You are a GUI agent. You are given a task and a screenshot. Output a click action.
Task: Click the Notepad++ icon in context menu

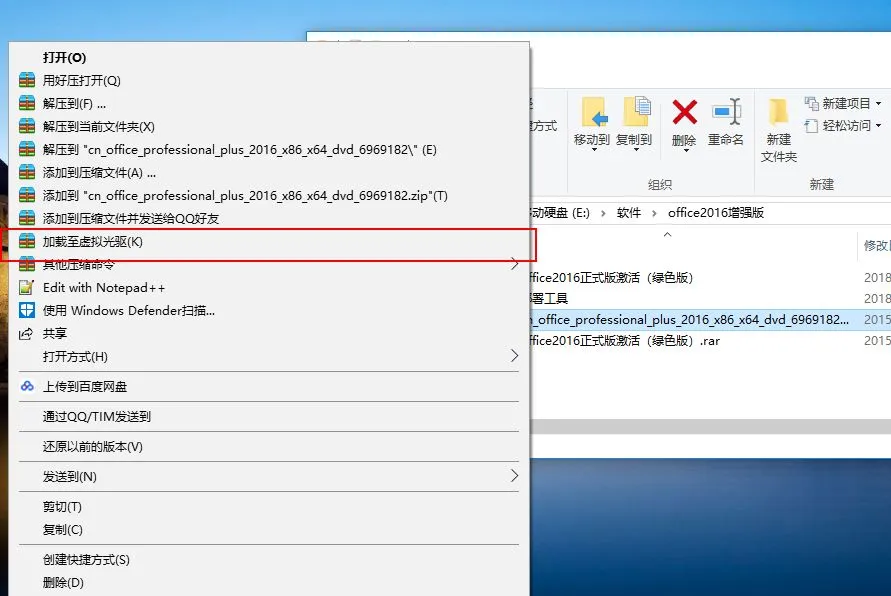coord(27,287)
